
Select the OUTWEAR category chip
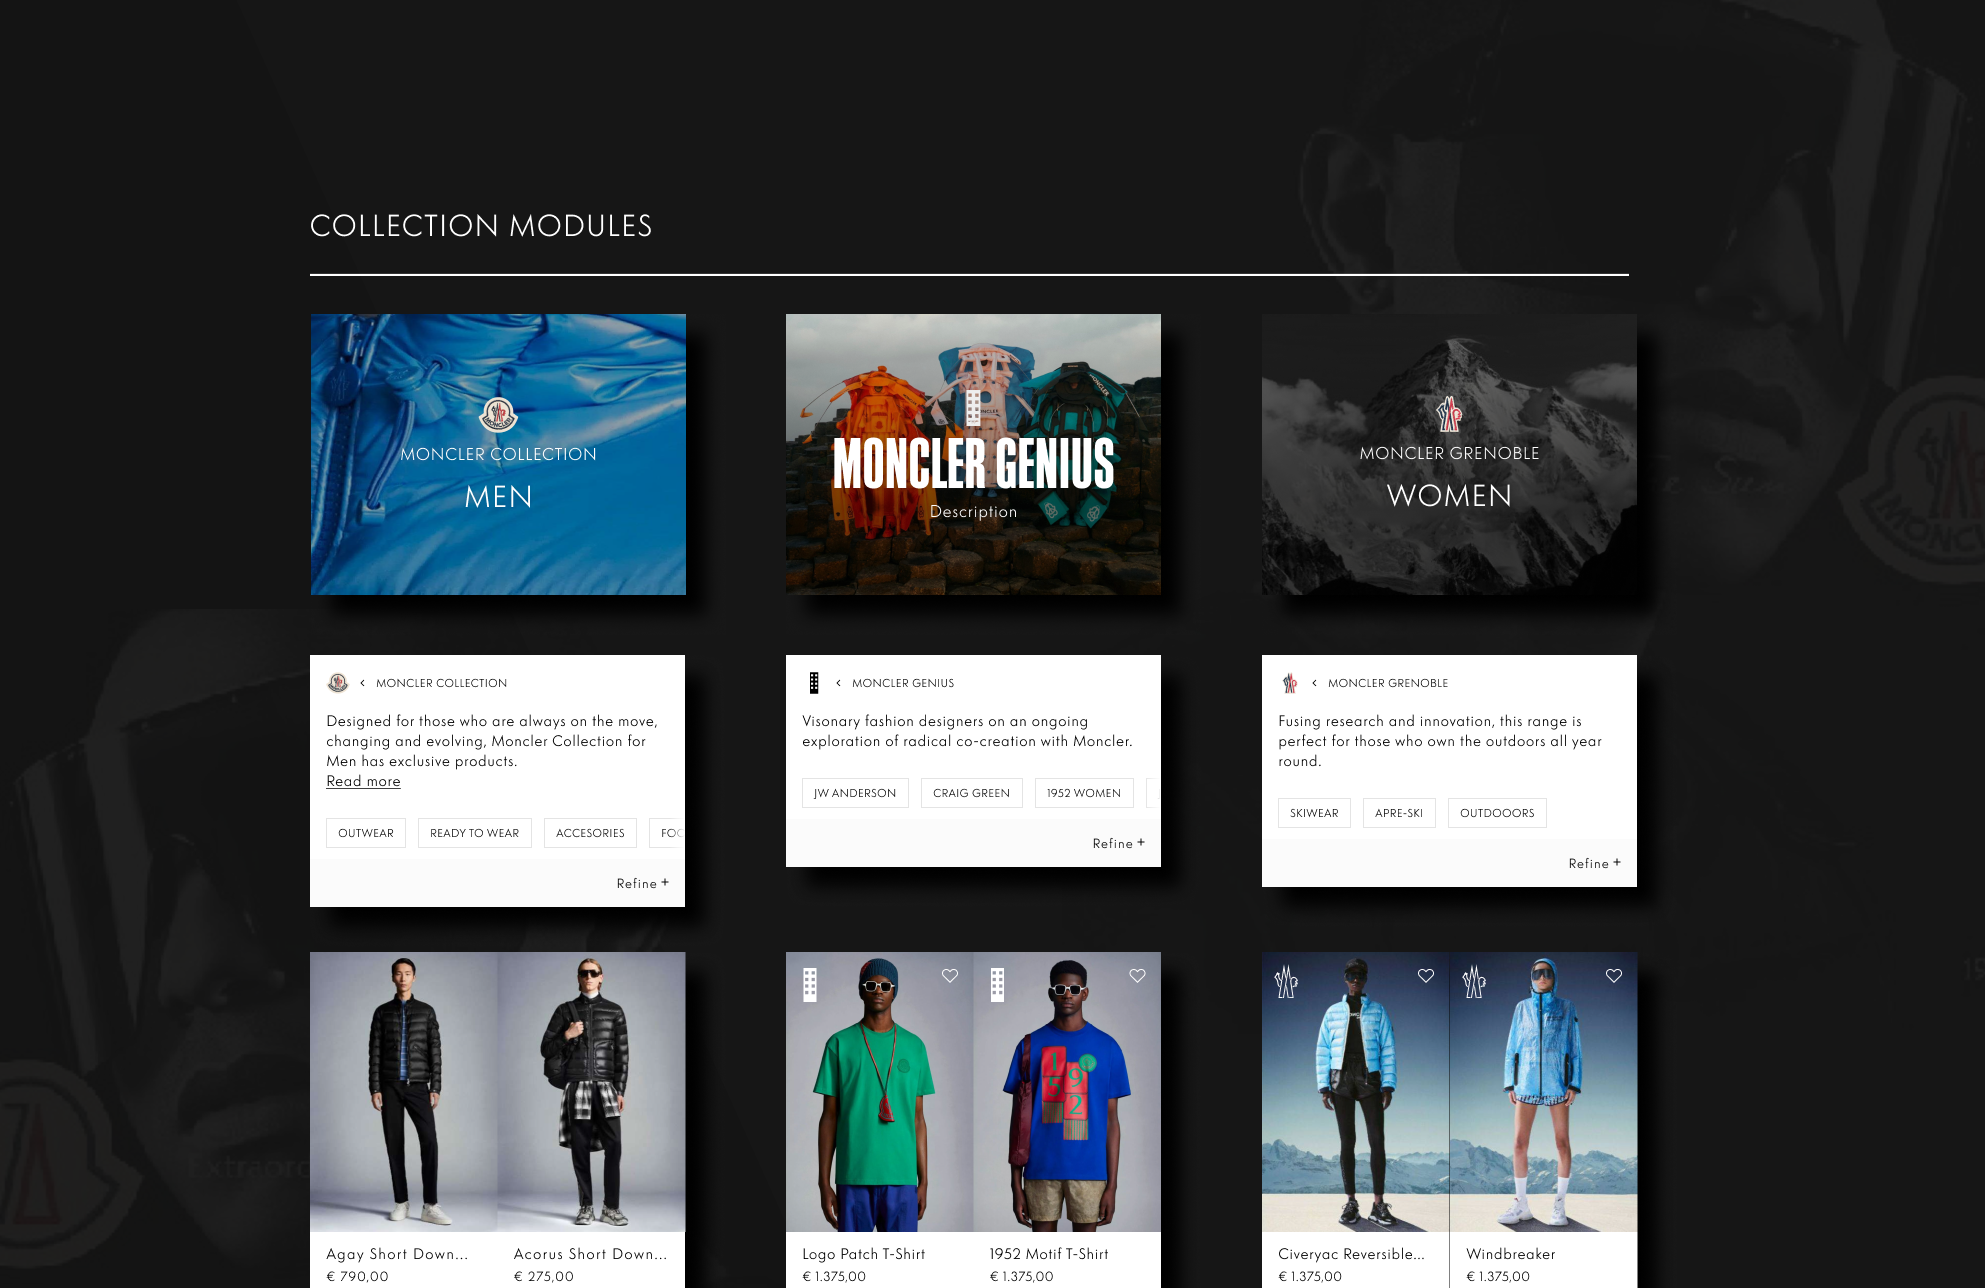[366, 833]
